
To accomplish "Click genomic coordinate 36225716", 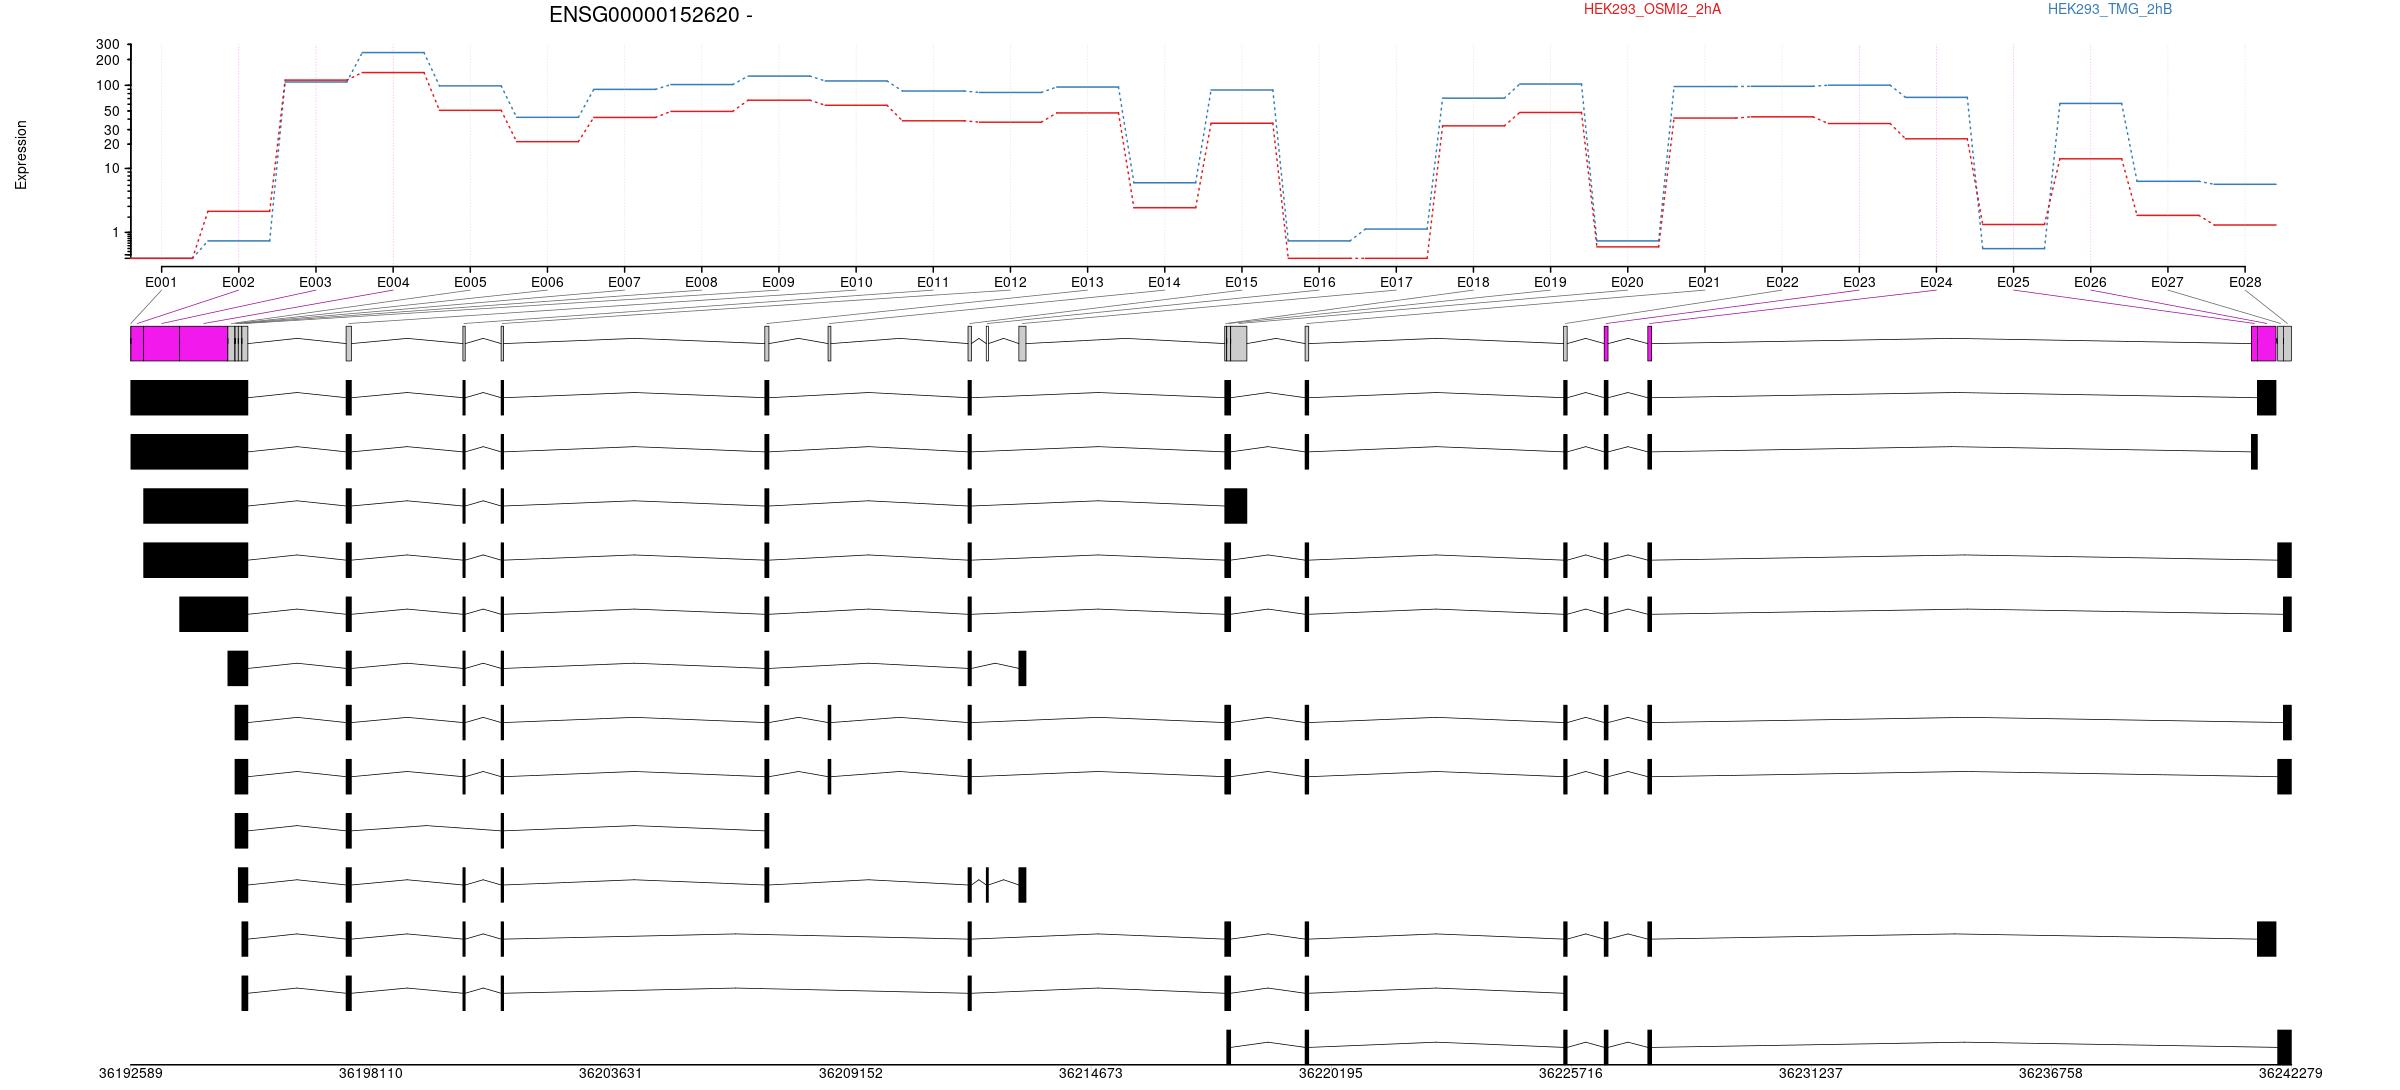I will pos(1570,1073).
